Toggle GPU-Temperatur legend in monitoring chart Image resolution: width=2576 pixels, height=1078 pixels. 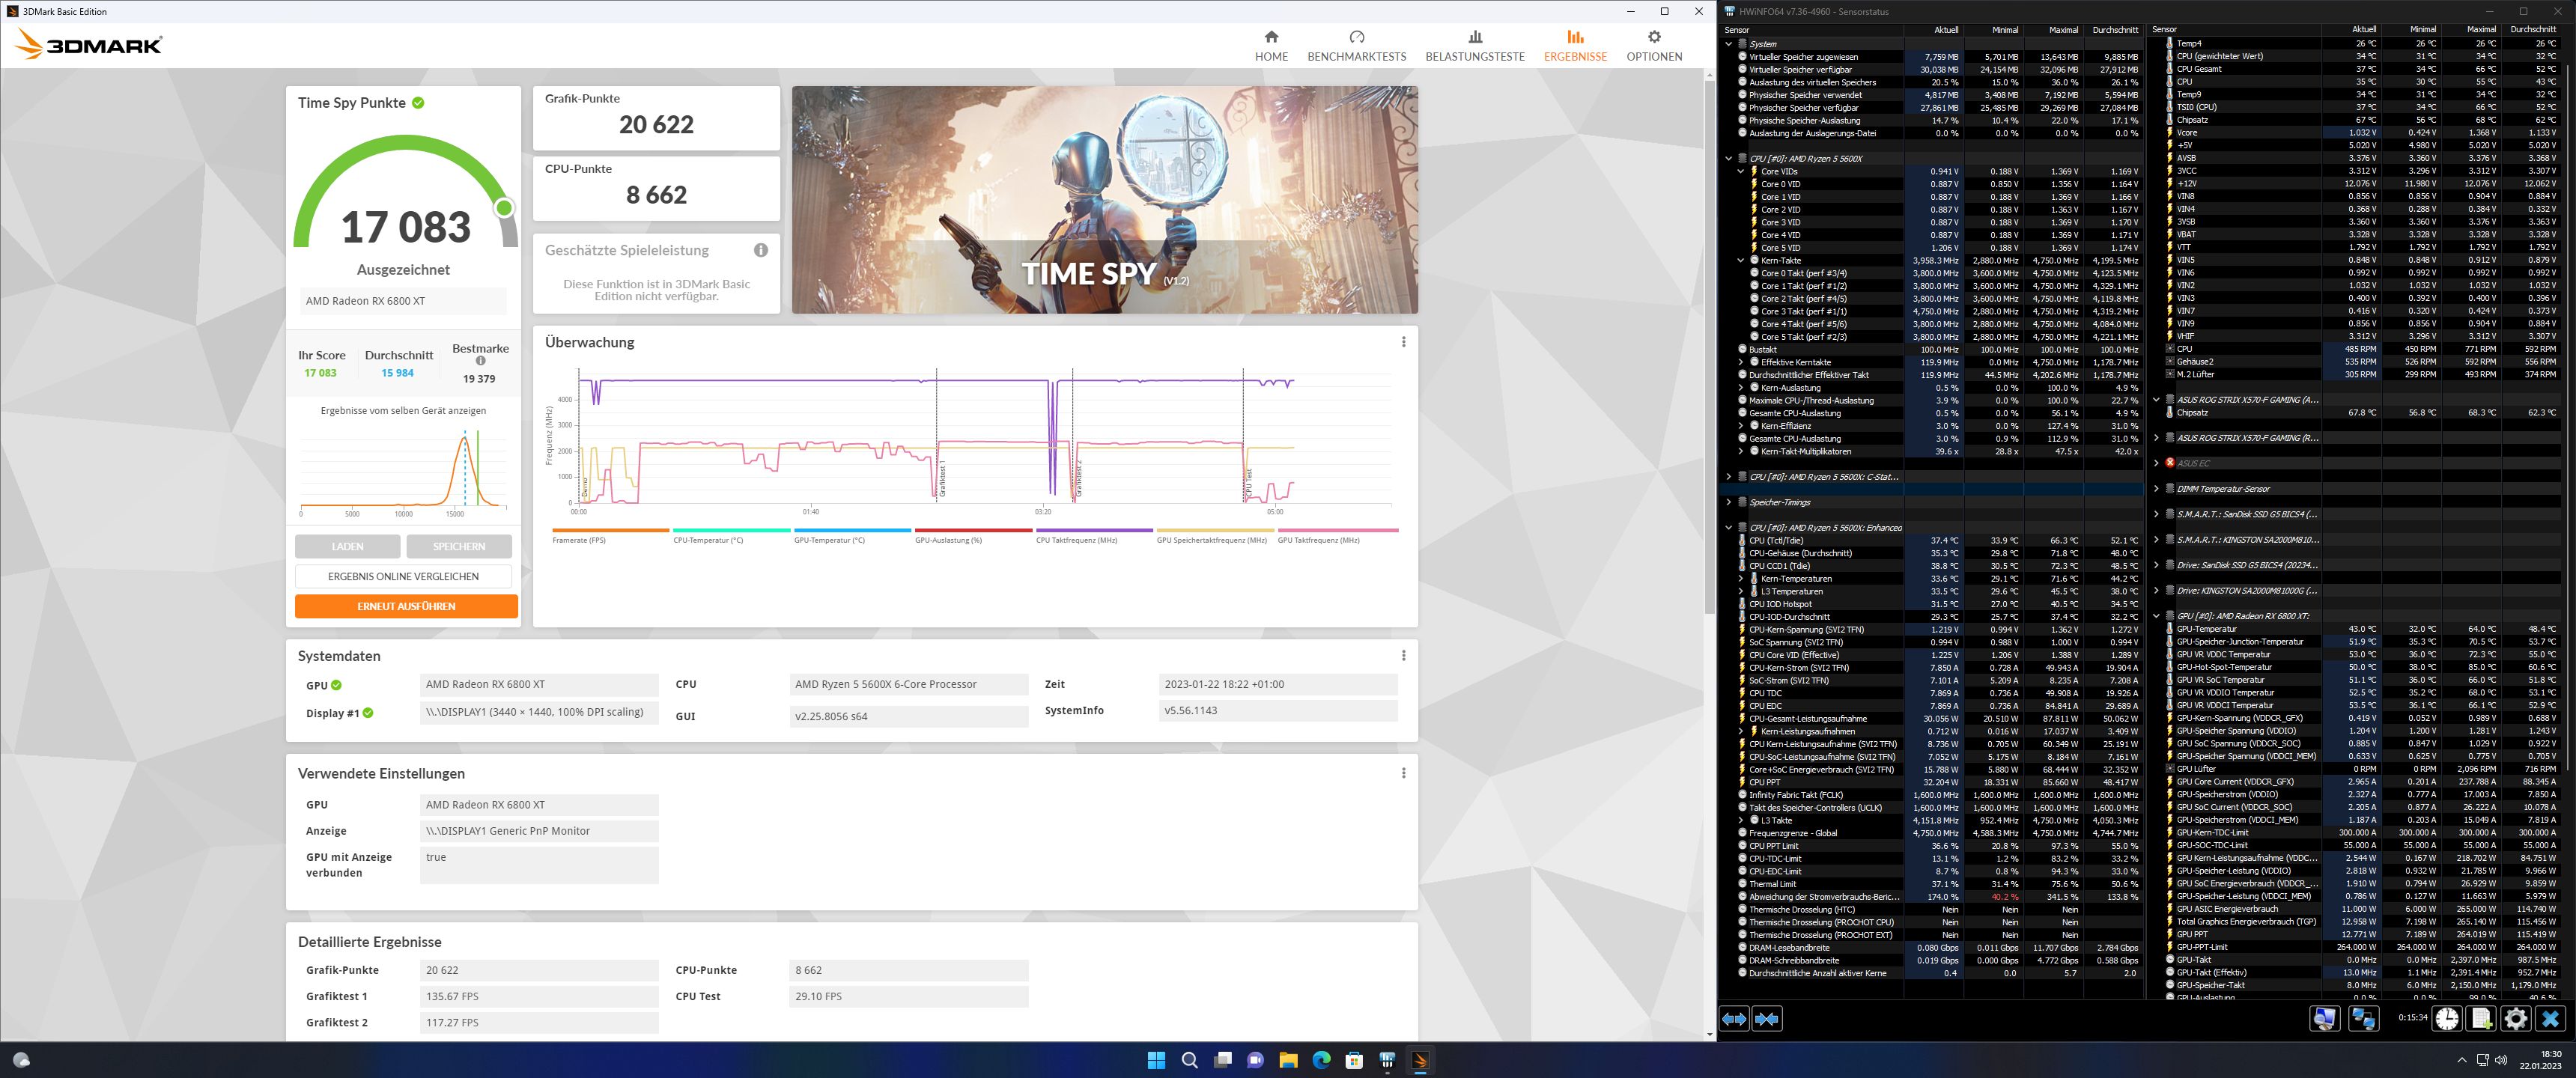(x=829, y=540)
